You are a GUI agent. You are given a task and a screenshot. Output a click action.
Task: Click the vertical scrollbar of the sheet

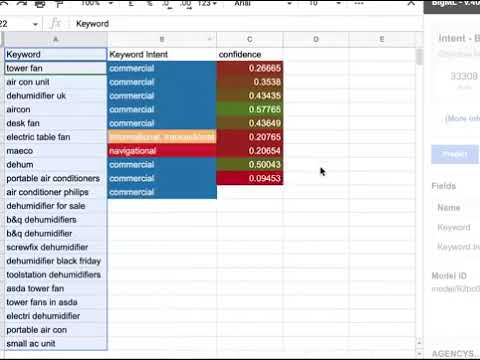(419, 57)
